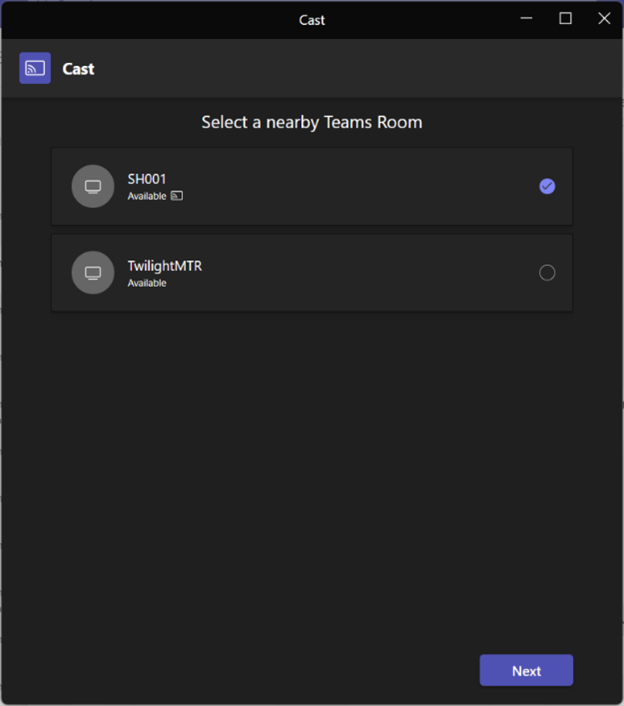This screenshot has height=706, width=624.
Task: Click the 'Select a nearby Teams Room' heading
Action: coord(312,122)
